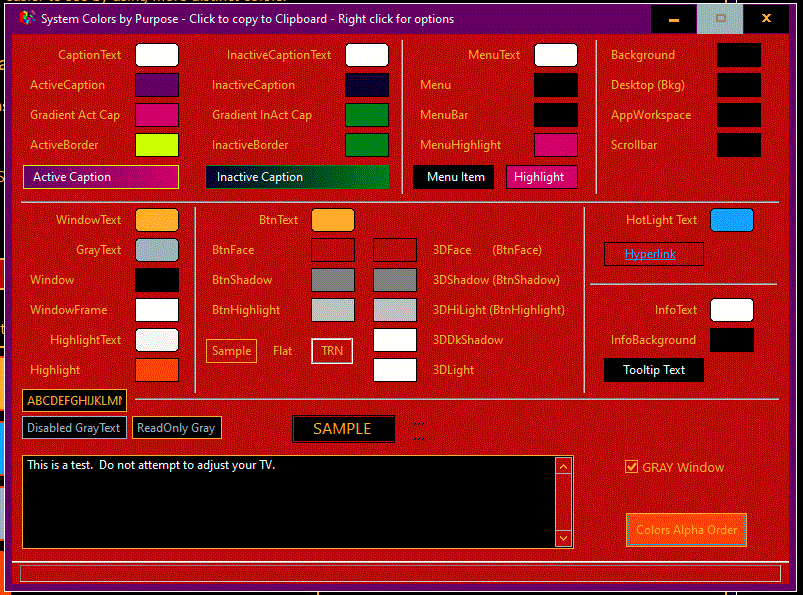Click the 3DHiLight swatch
The width and height of the screenshot is (803, 595).
click(x=395, y=310)
